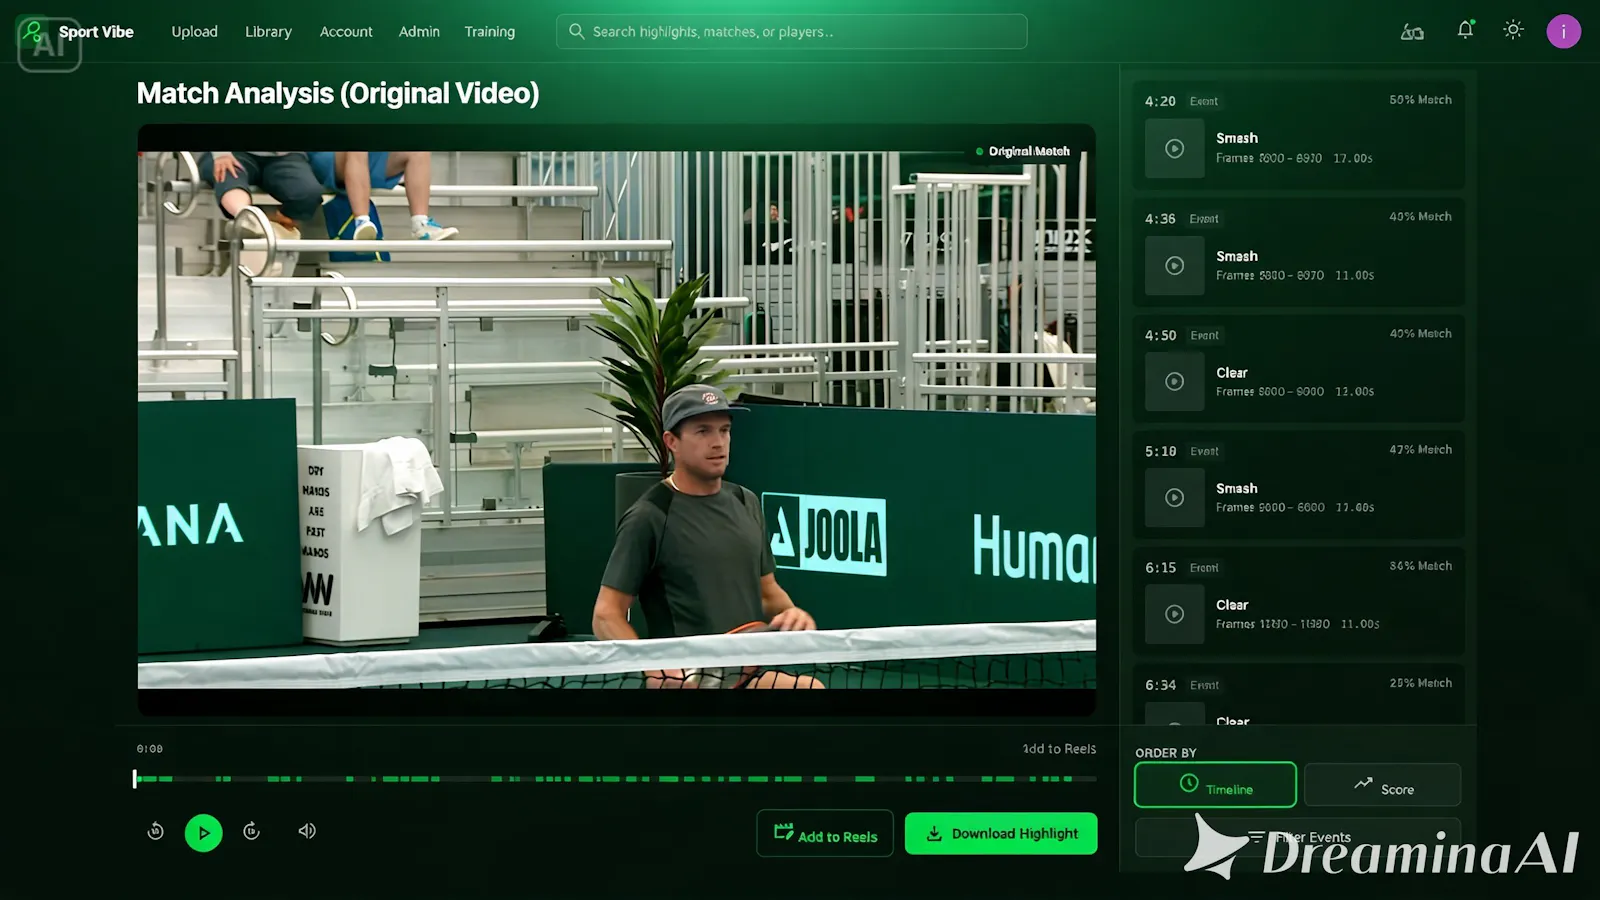
Task: Click the 50% Match label
Action: point(1420,99)
